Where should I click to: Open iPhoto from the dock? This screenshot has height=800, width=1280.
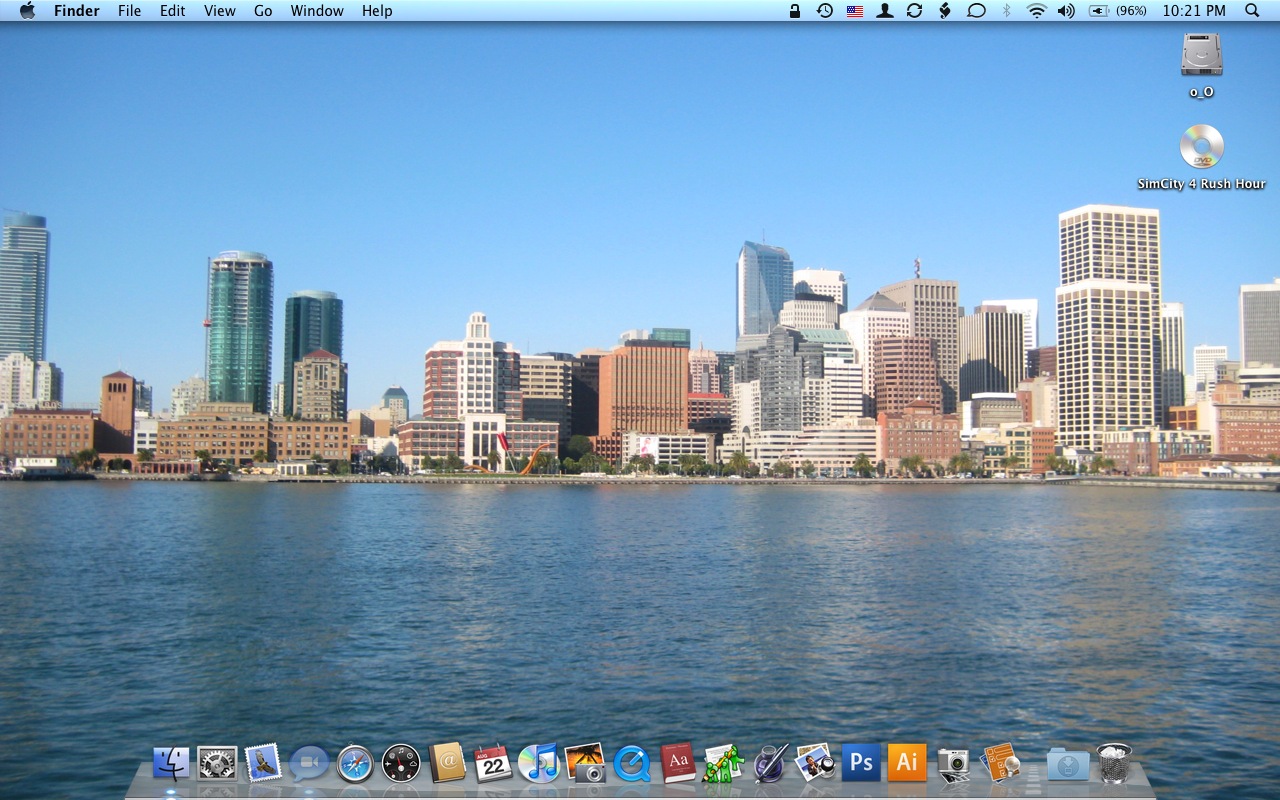pyautogui.click(x=585, y=764)
